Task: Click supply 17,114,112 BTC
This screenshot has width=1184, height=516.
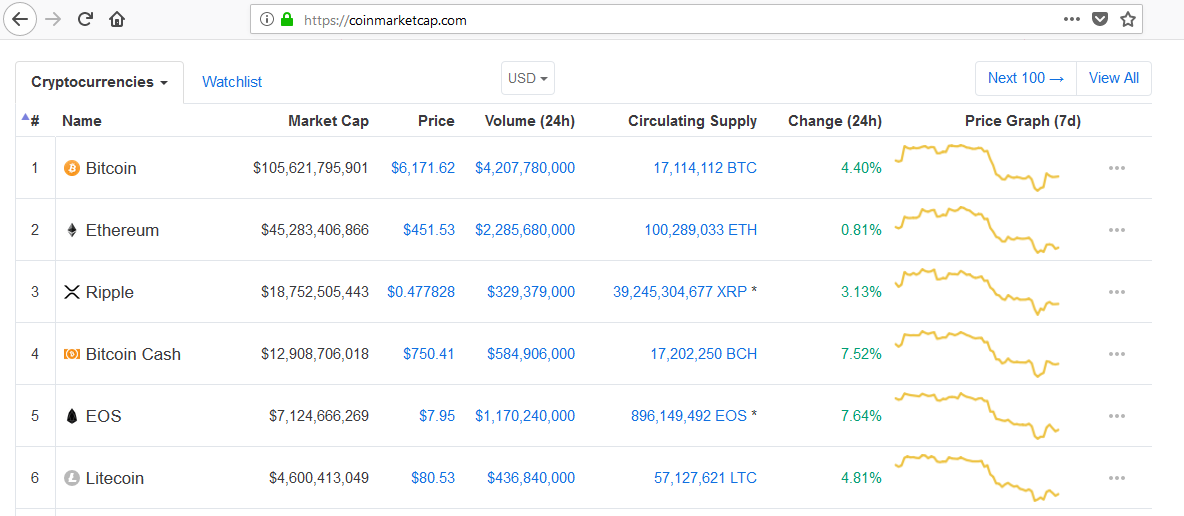Action: pyautogui.click(x=705, y=168)
